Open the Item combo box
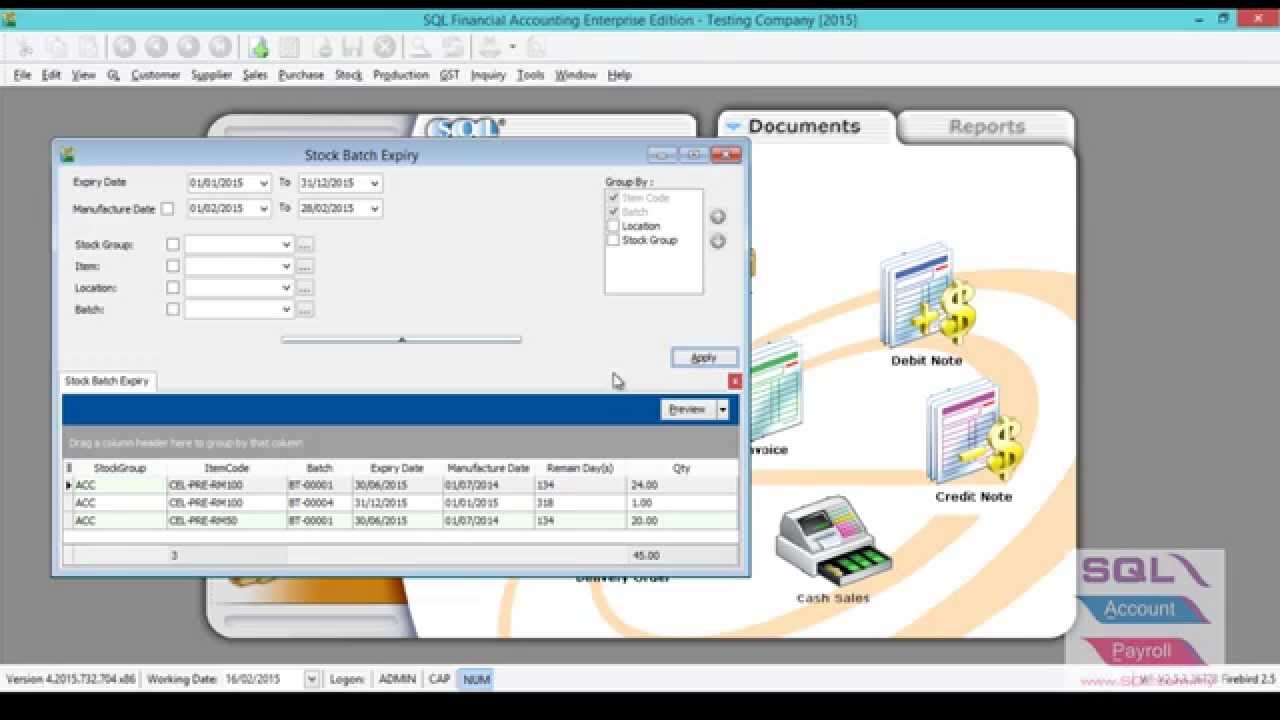The image size is (1280, 720). (x=286, y=266)
